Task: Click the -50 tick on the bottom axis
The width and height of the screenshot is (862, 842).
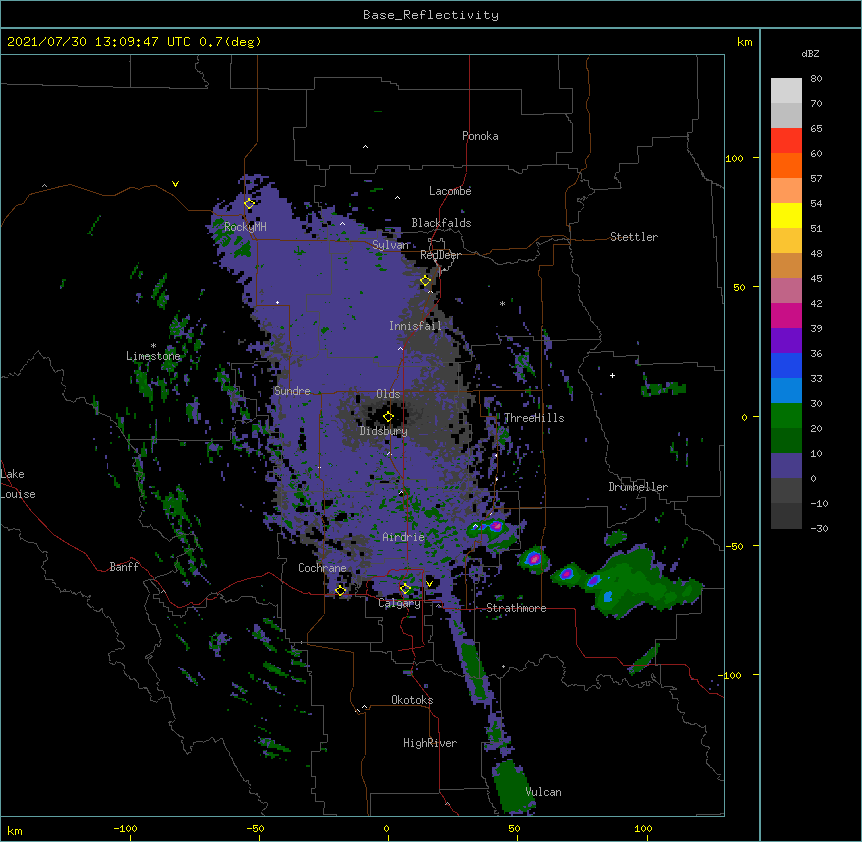Action: point(255,828)
